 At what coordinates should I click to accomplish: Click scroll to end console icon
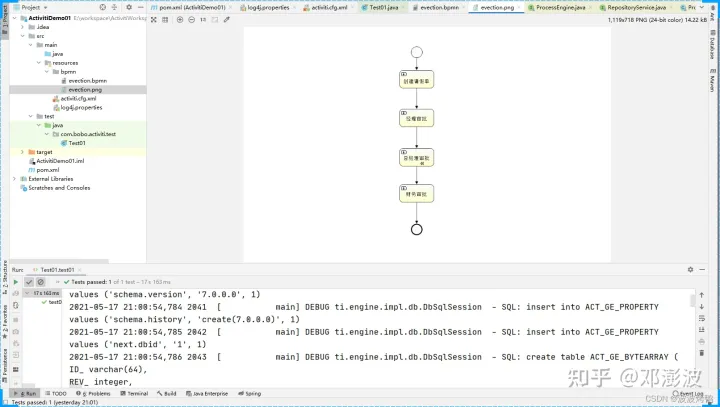tap(702, 329)
